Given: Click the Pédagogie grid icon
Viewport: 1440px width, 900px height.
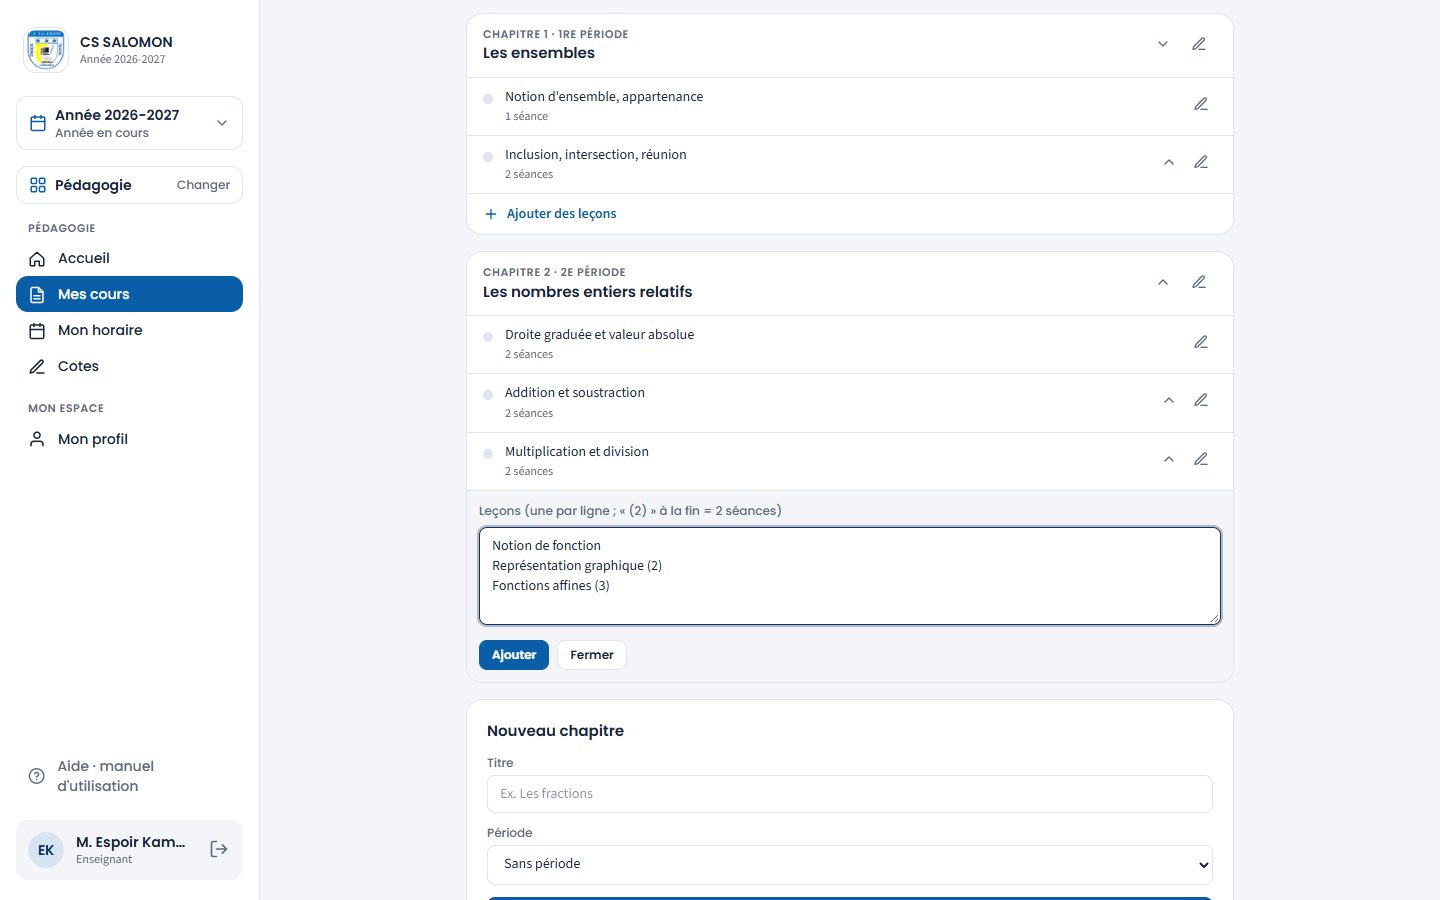Looking at the screenshot, I should click(x=38, y=185).
